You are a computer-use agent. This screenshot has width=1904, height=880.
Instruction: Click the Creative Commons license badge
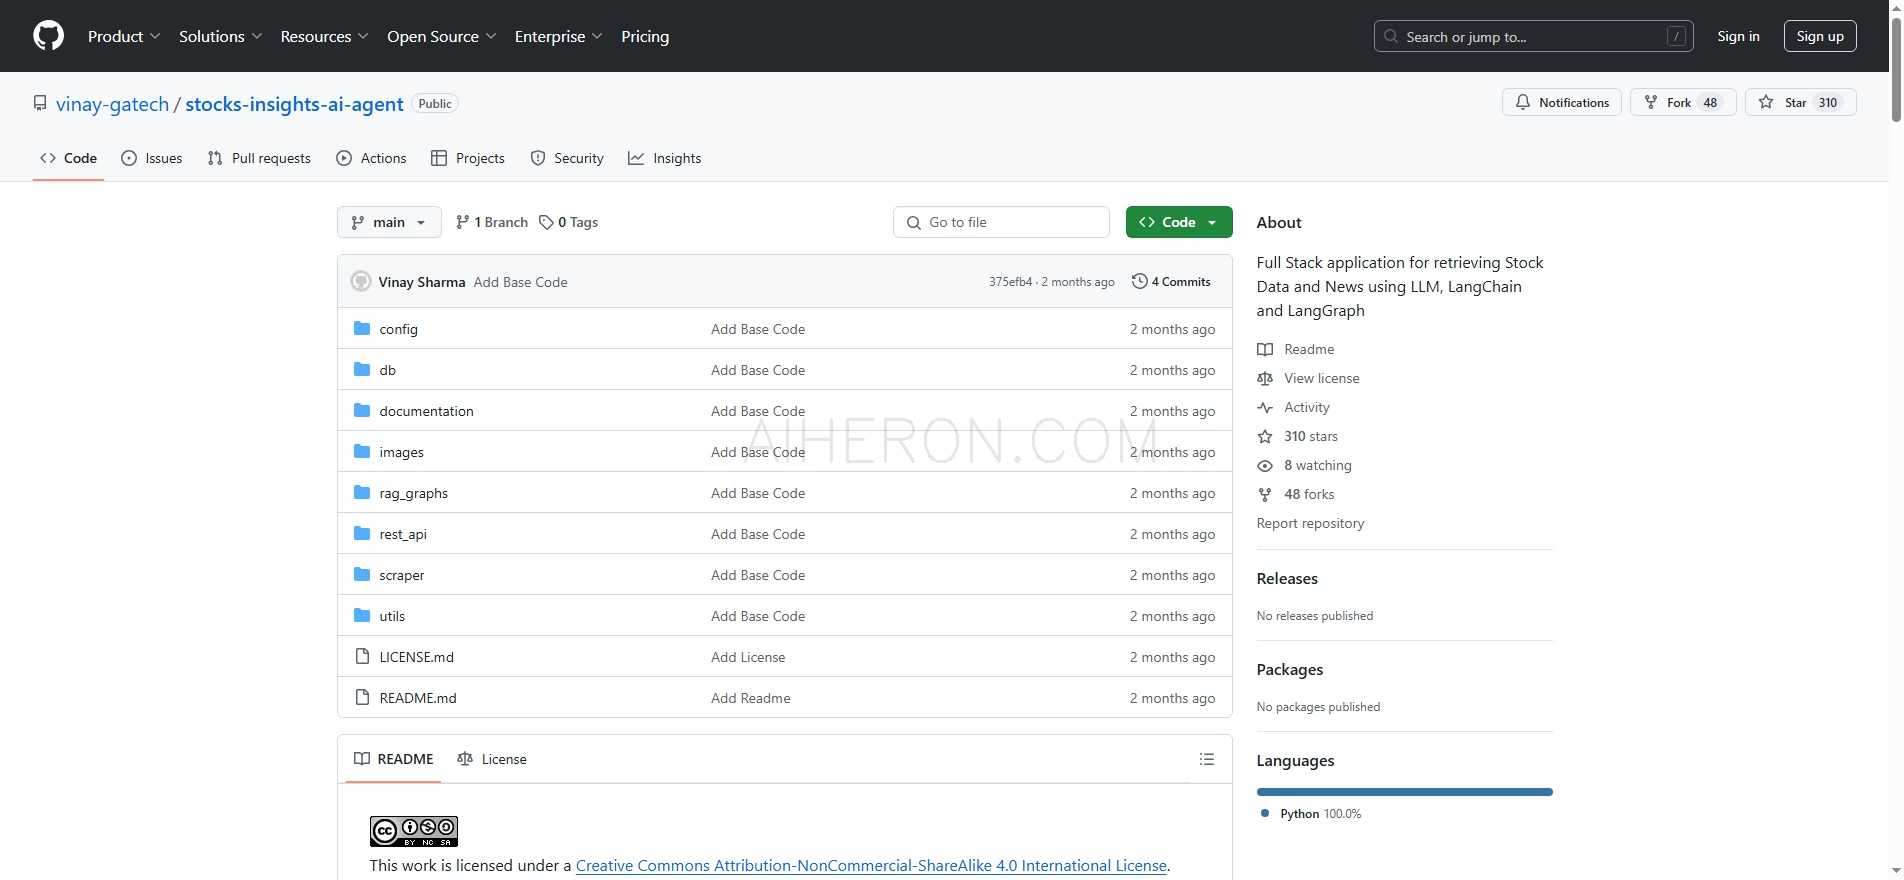point(414,831)
